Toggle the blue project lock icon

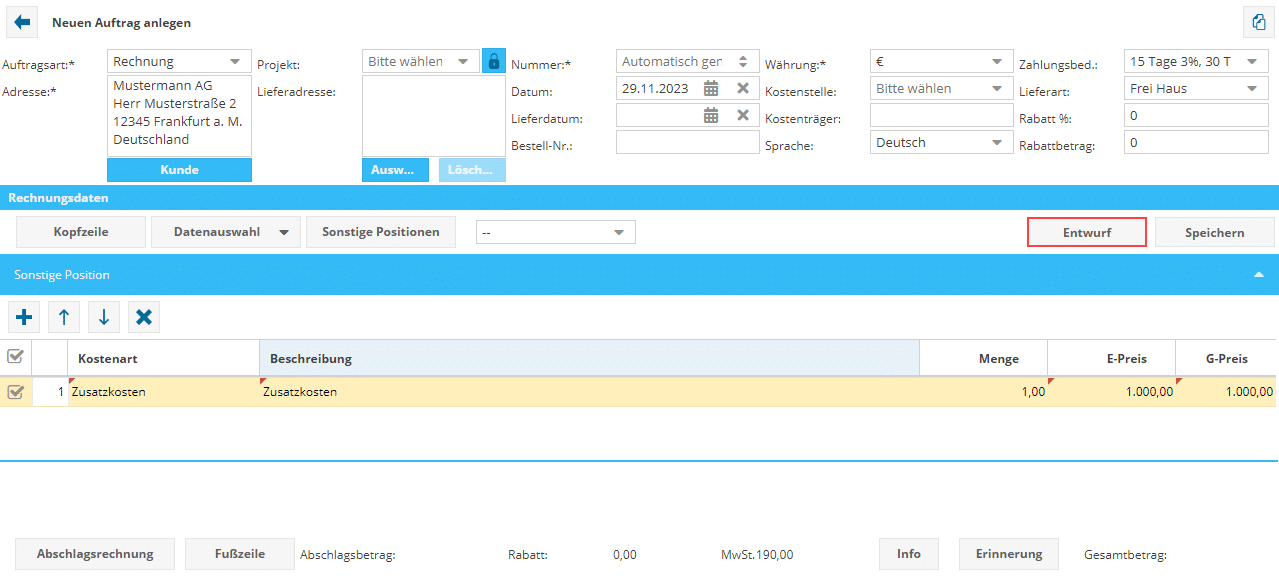[493, 61]
